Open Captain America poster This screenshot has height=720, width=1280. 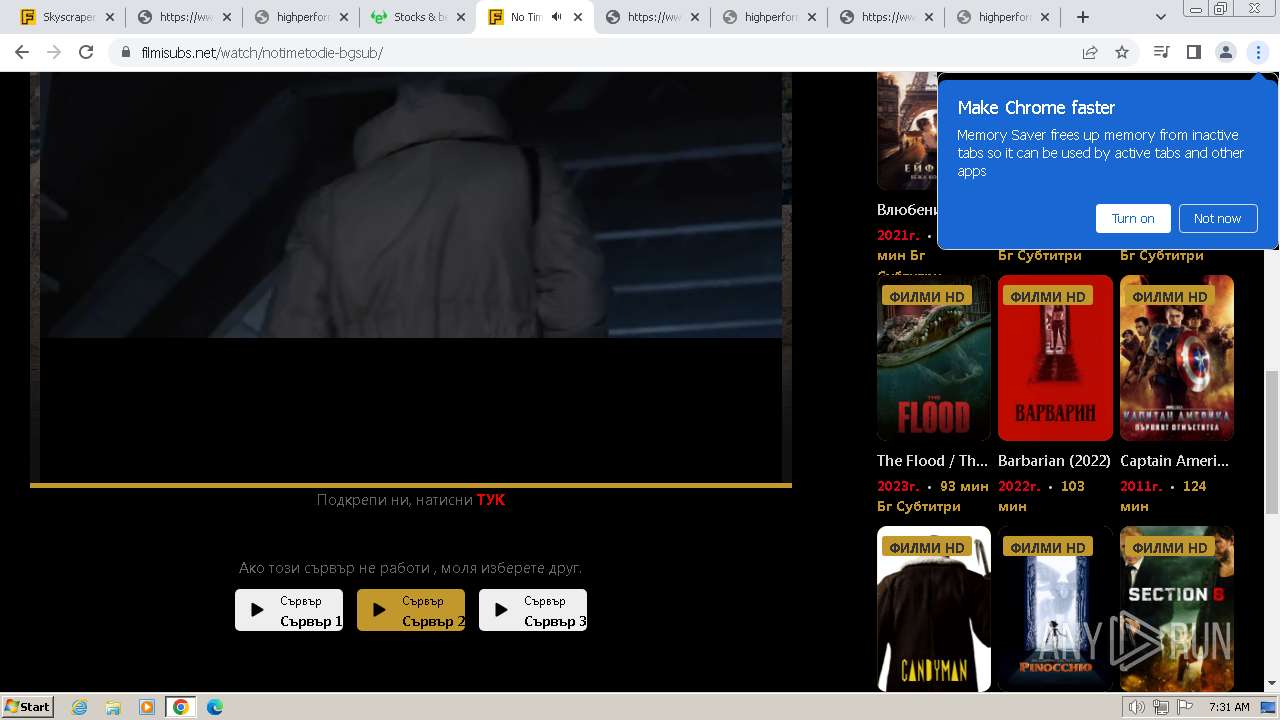[1177, 358]
